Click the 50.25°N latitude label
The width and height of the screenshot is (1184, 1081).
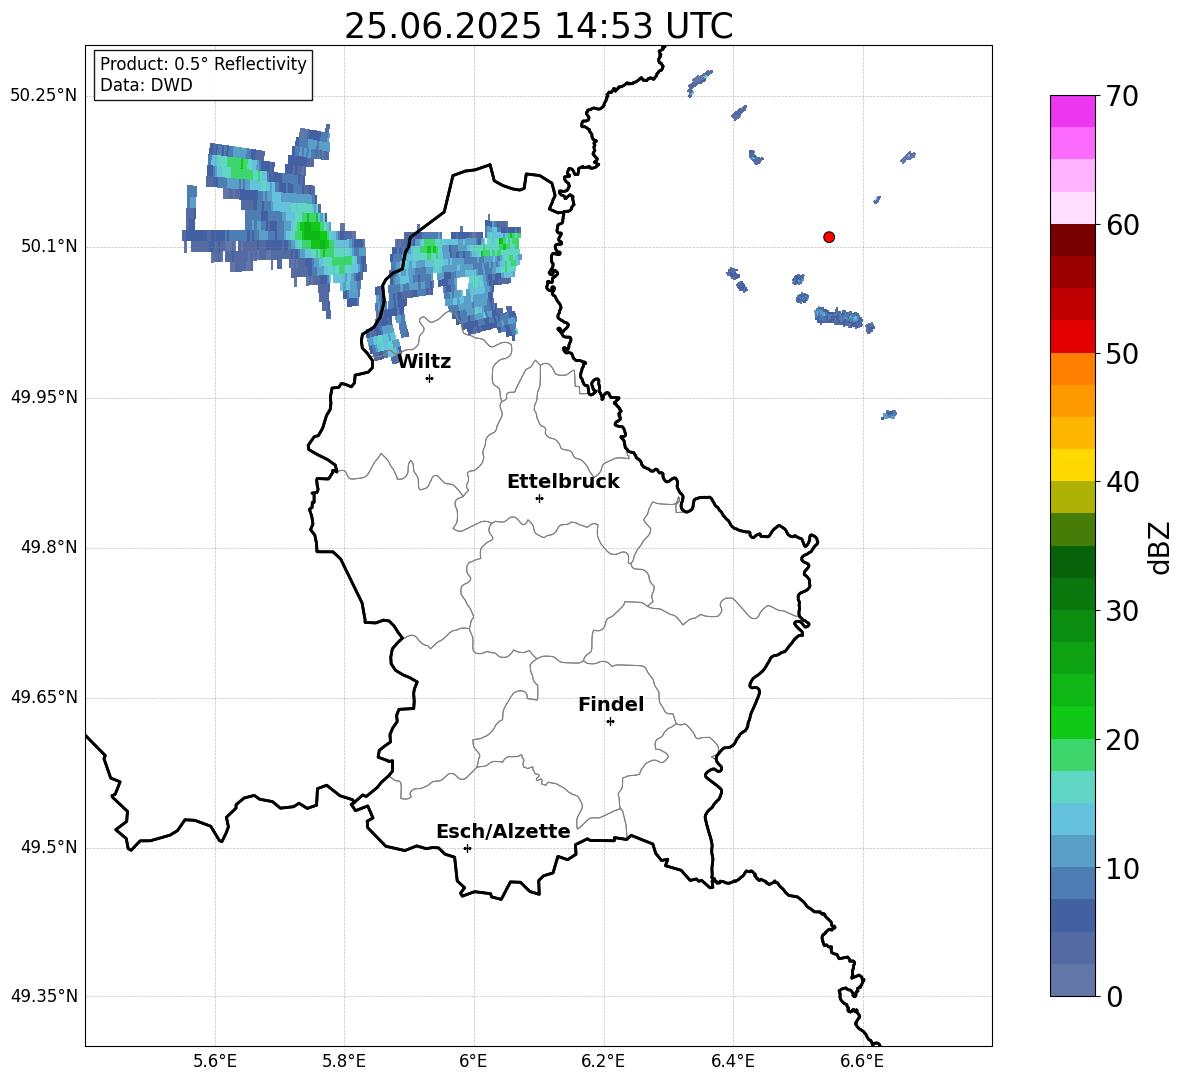coord(44,96)
